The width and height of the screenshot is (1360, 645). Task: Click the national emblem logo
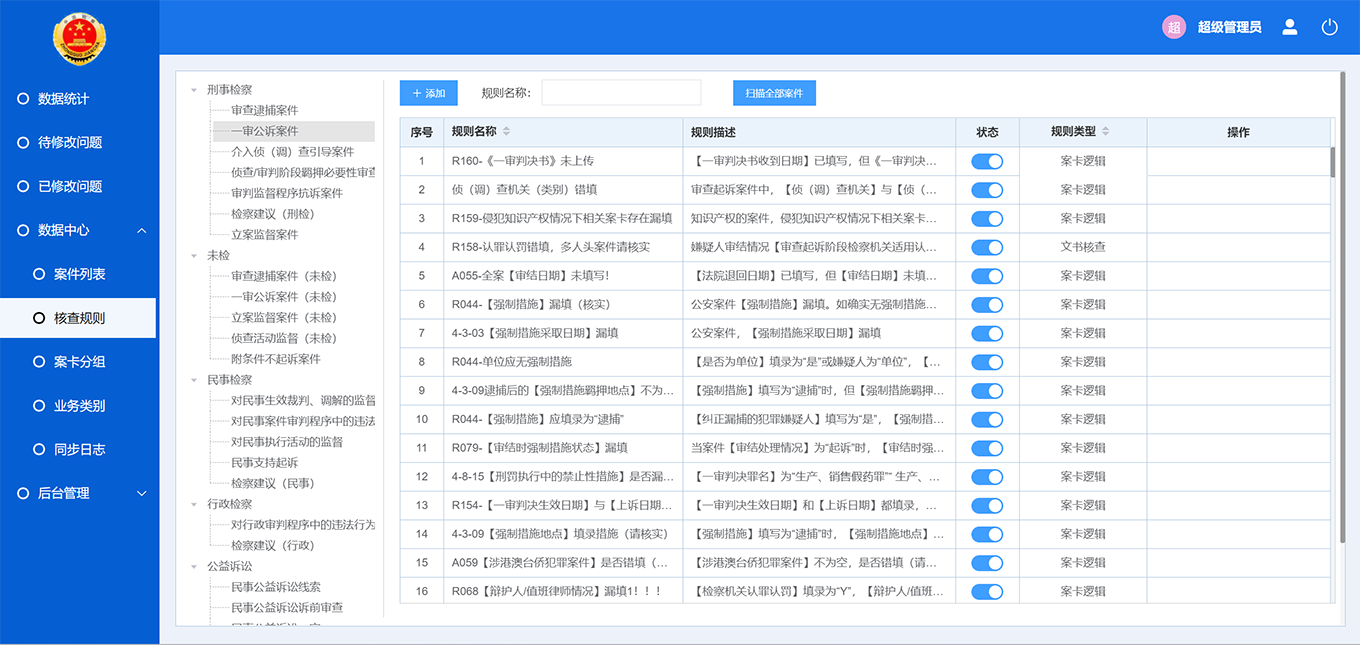[79, 38]
